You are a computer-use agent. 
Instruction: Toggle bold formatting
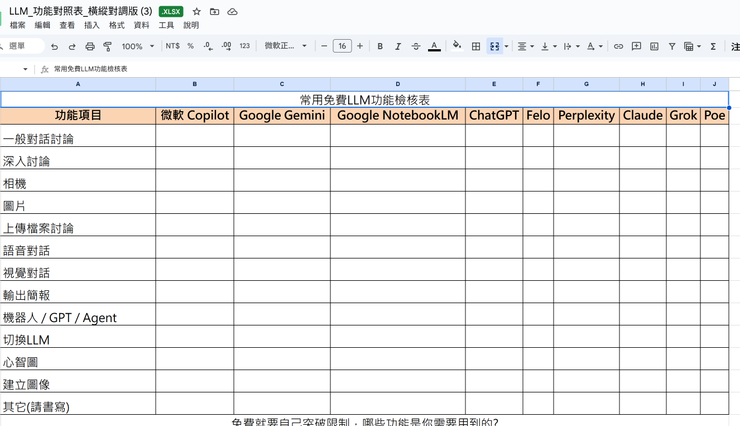380,46
